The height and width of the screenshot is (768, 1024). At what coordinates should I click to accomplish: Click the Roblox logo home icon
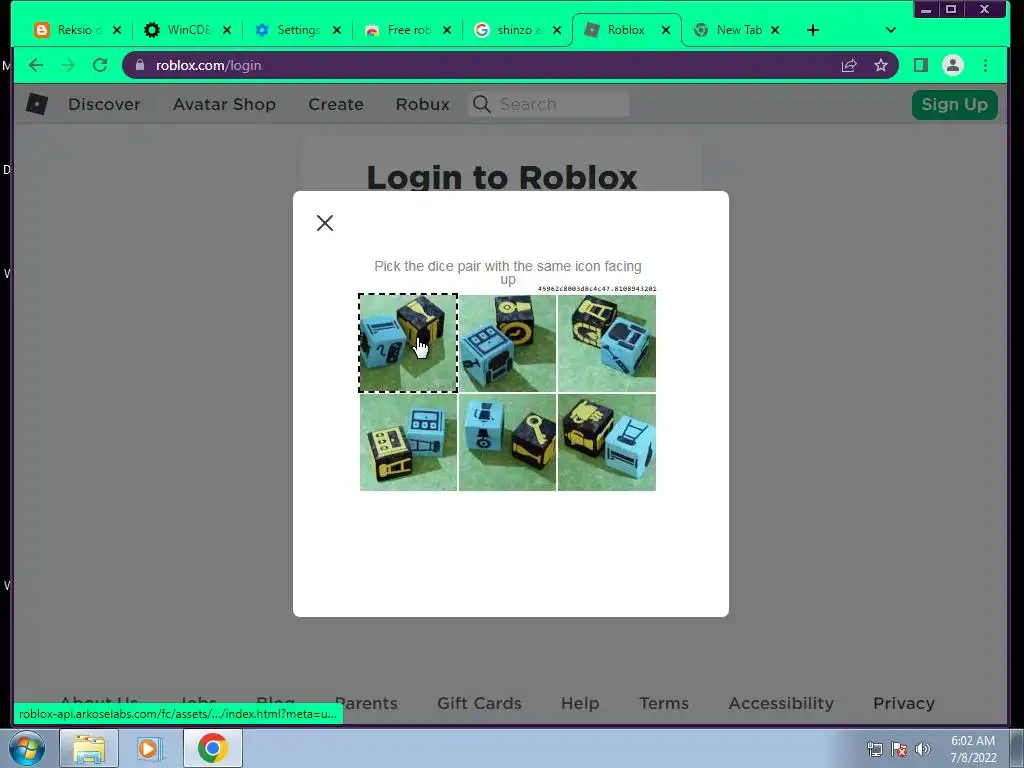click(37, 104)
